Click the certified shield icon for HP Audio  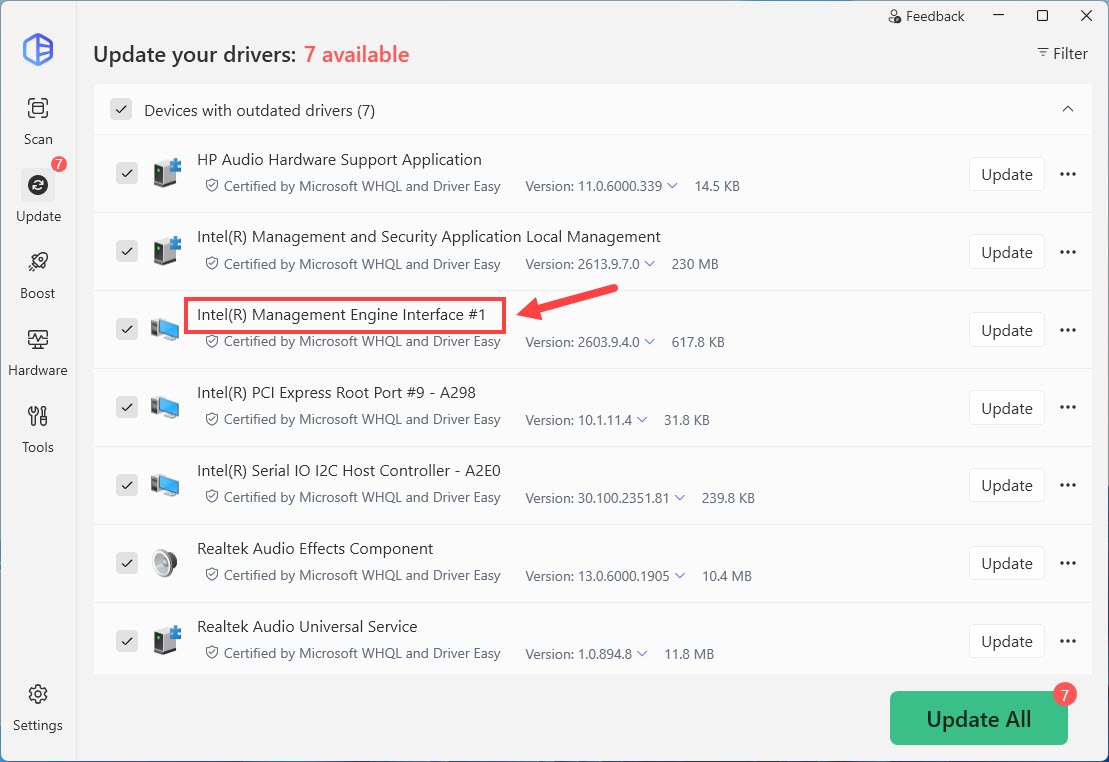pyautogui.click(x=211, y=185)
